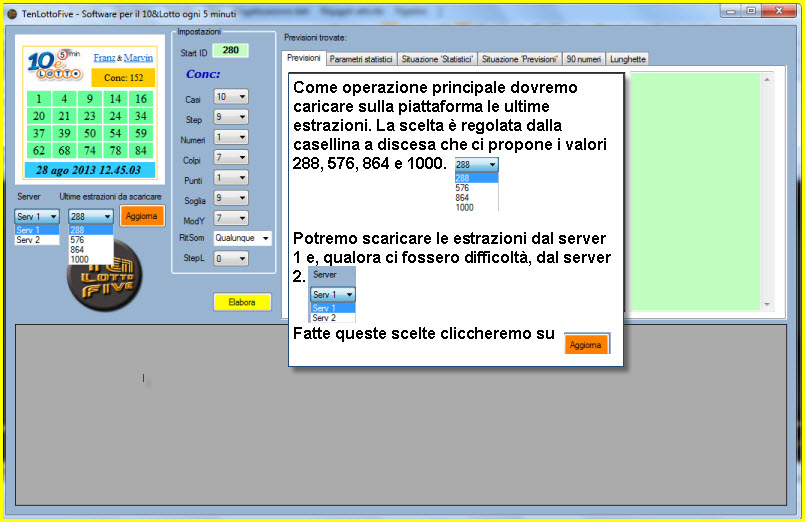Open the 90 numeri tab
The height and width of the screenshot is (522, 805).
[x=584, y=59]
